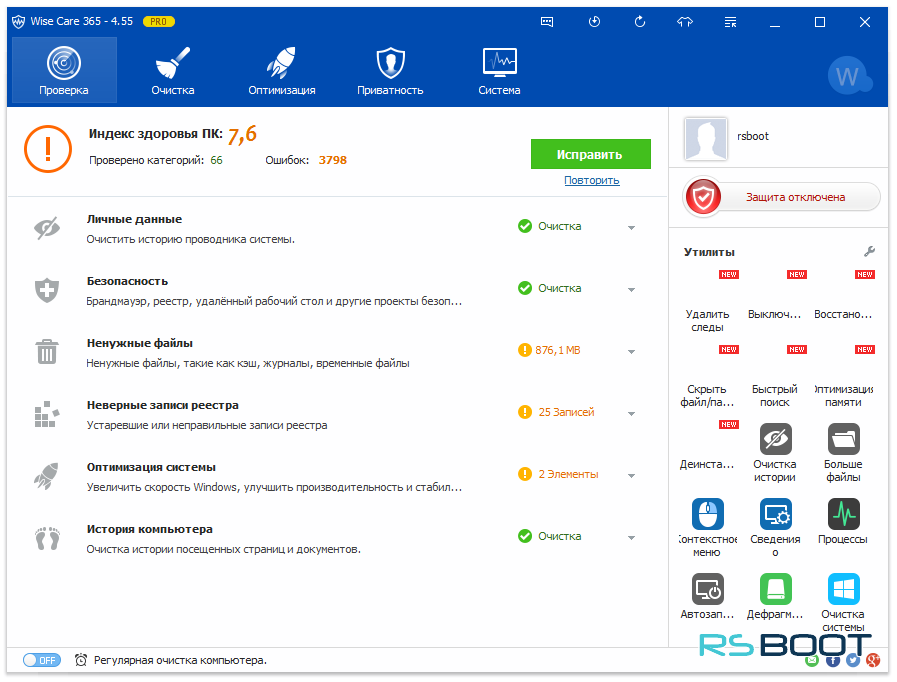Open the Дефрагм... utility
This screenshot has height=682, width=897.
pyautogui.click(x=775, y=596)
